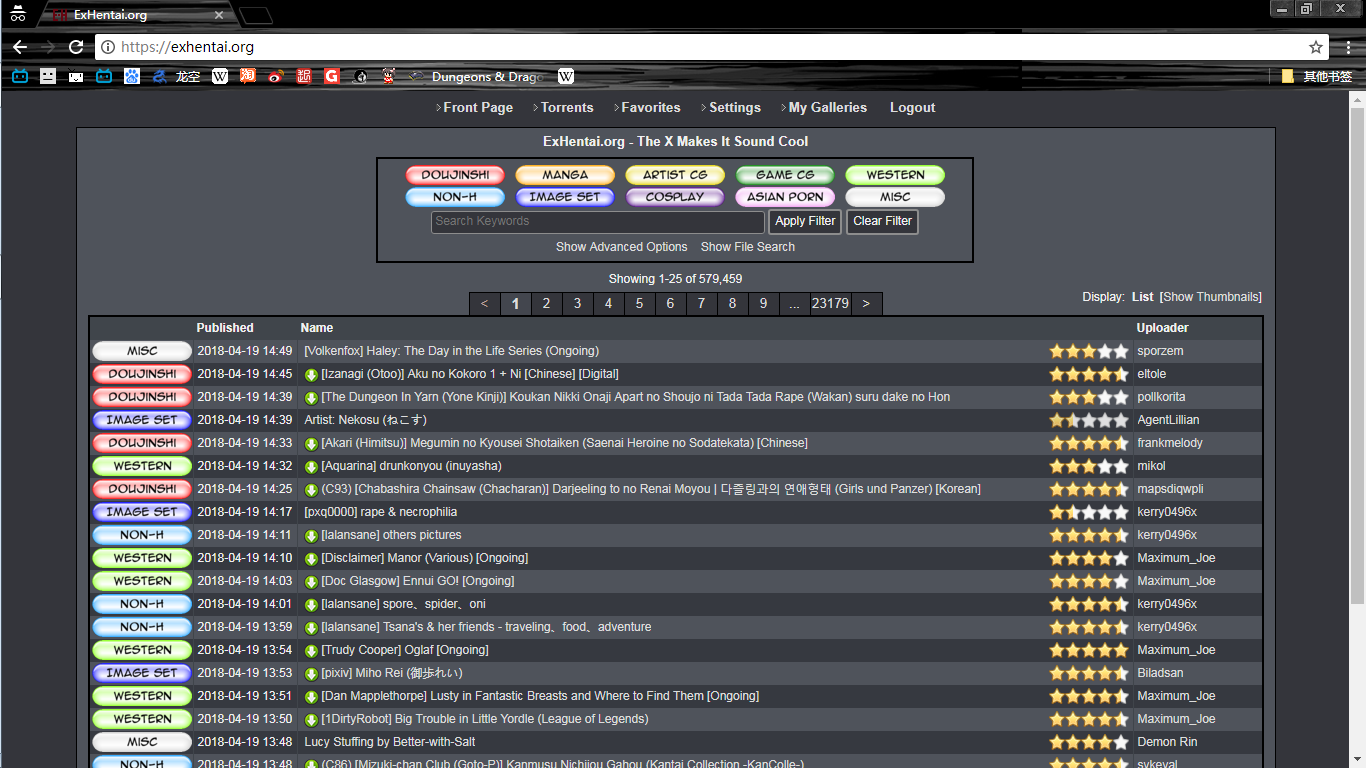
Task: Open the 'Haley: The Day in the Life Series' gallery
Action: (451, 352)
